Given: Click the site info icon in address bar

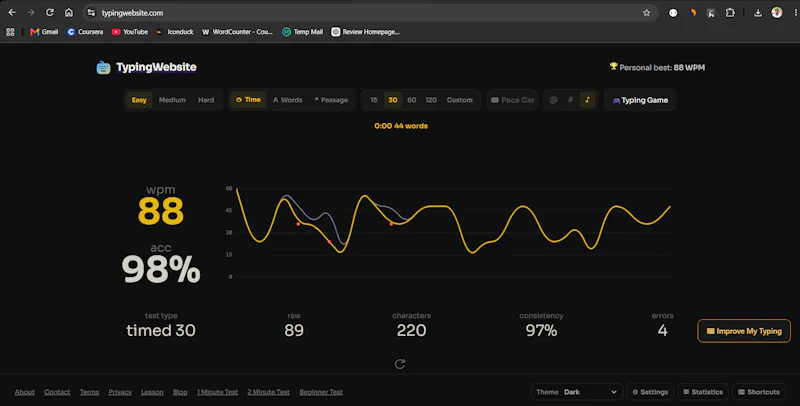Looking at the screenshot, I should click(x=91, y=13).
